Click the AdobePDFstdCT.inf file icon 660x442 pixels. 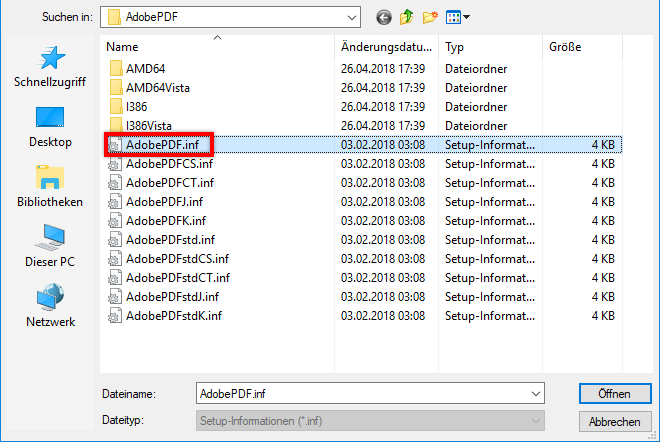114,277
